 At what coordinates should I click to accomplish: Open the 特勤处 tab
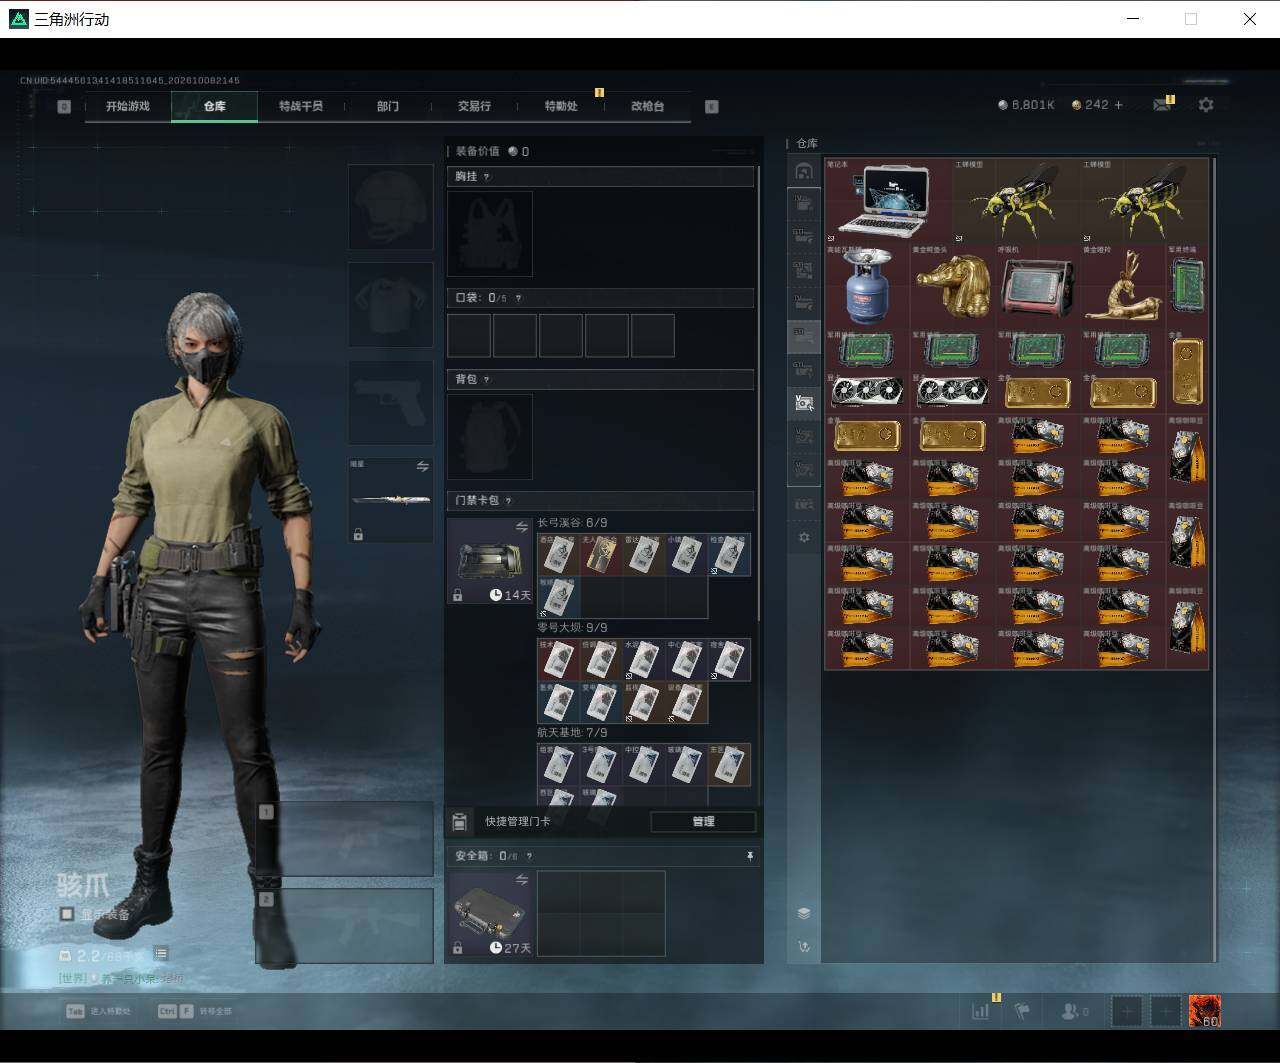[561, 106]
